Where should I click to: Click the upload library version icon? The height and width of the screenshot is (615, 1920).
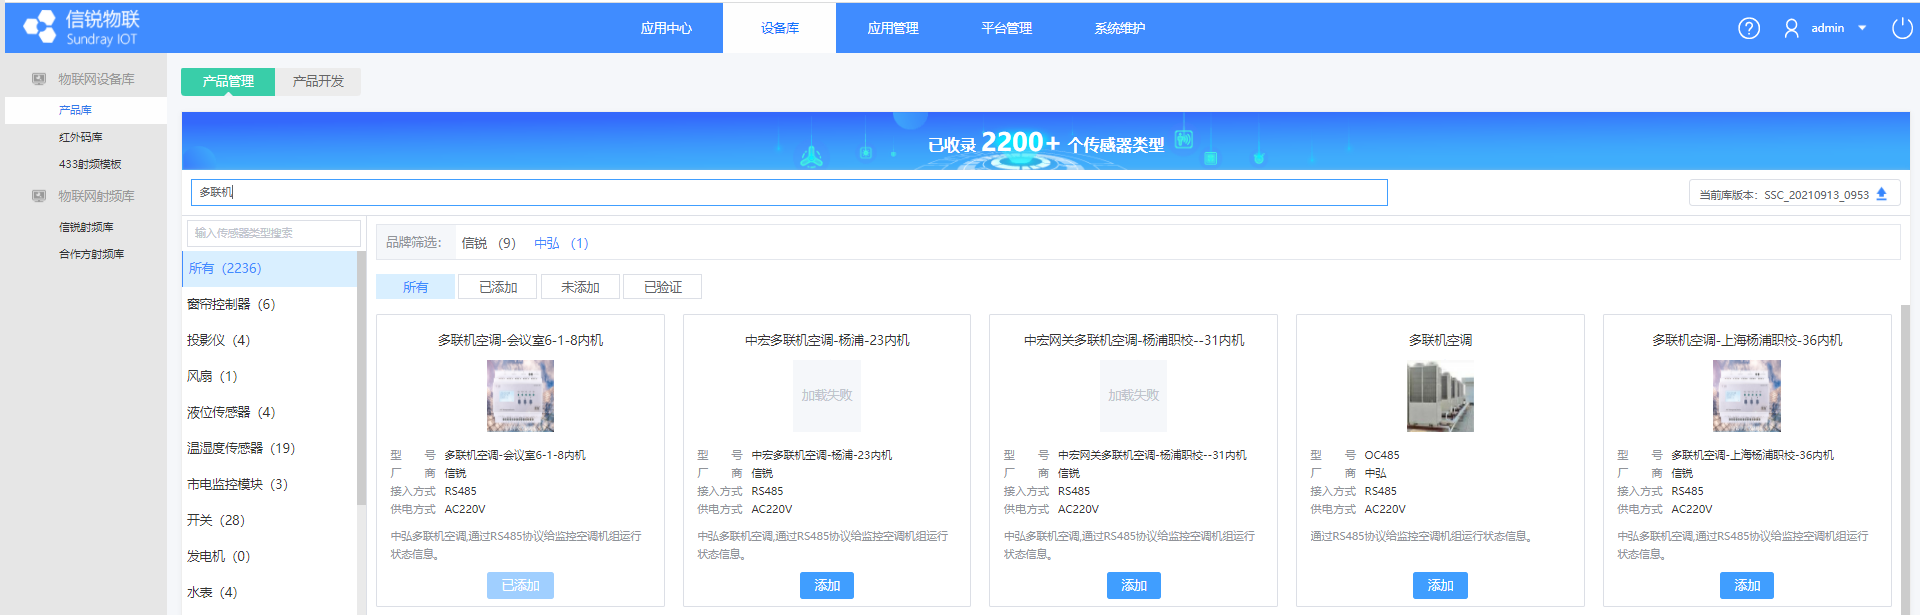click(x=1881, y=194)
